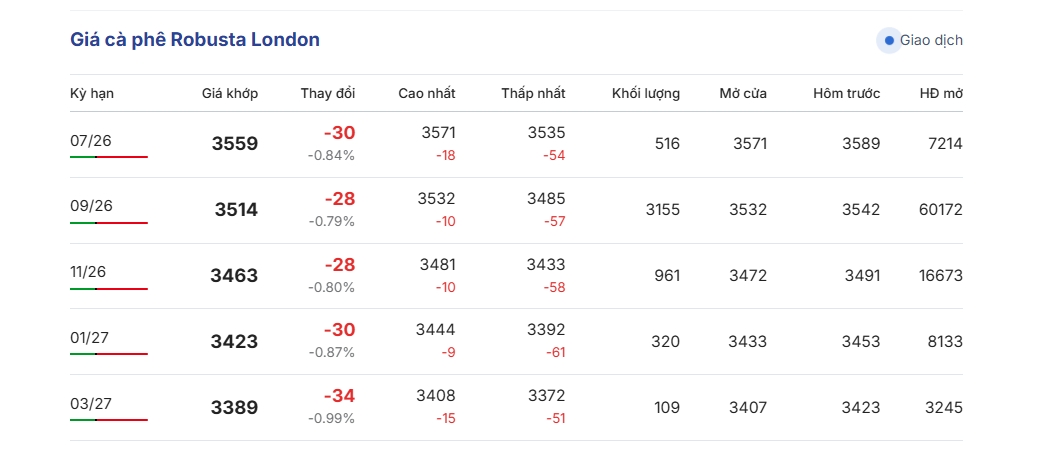Click open interest value 60172
This screenshot has width=1038, height=464.
[x=941, y=210]
